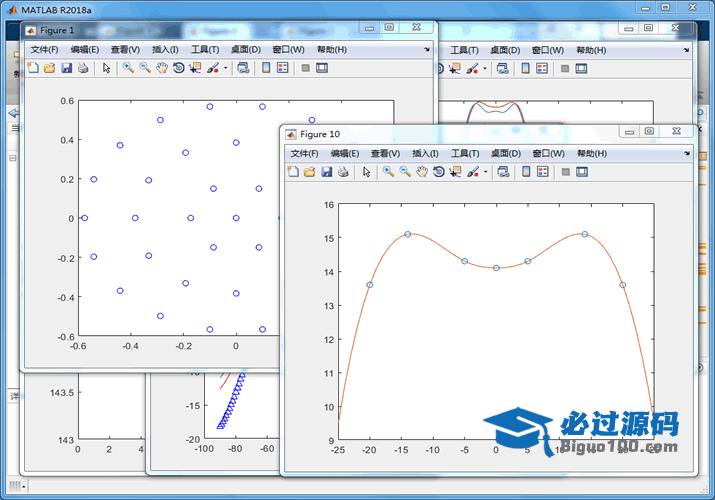This screenshot has width=715, height=500.
Task: Click New Figure icon in Figure 10 toolbar
Action: tap(293, 172)
